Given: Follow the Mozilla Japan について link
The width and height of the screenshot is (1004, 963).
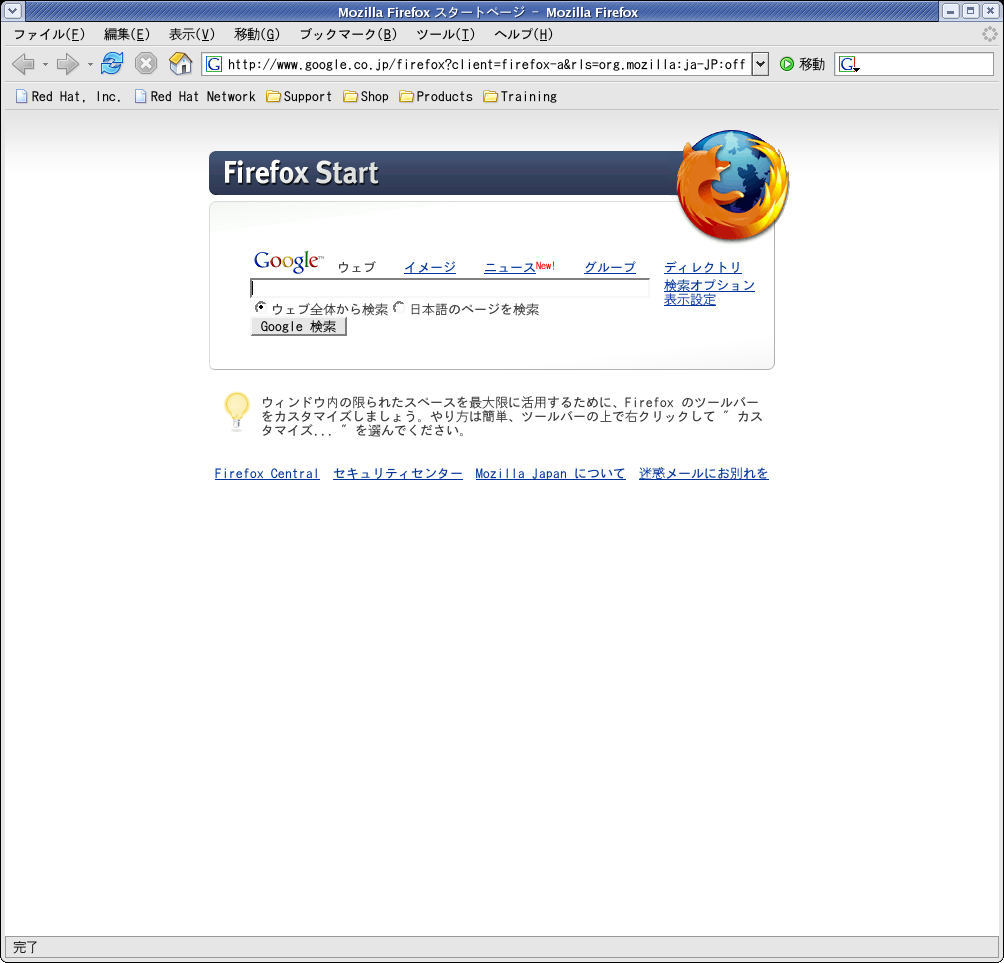Looking at the screenshot, I should [550, 474].
